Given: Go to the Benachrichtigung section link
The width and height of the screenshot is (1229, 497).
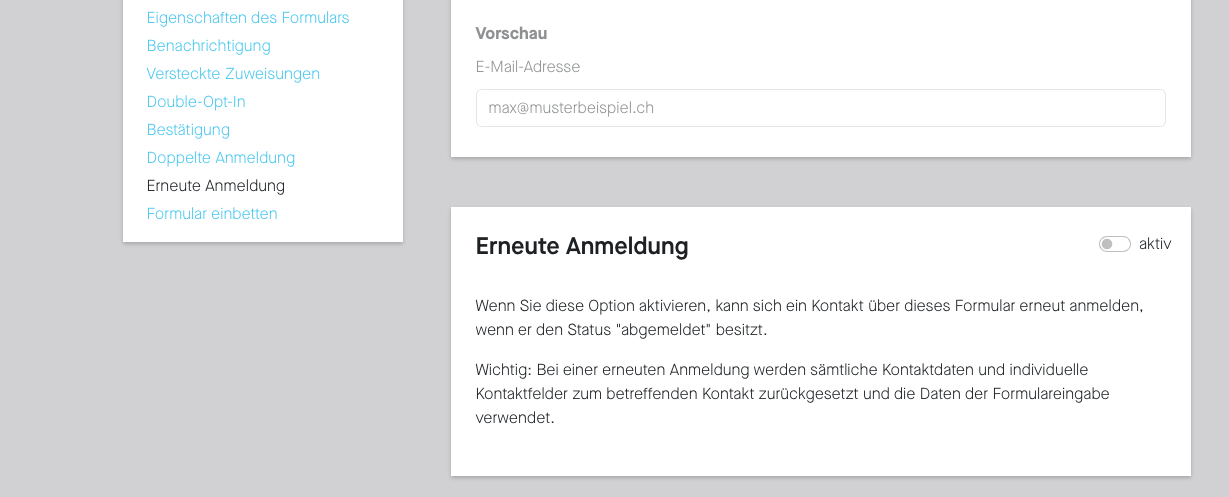Looking at the screenshot, I should pos(208,46).
